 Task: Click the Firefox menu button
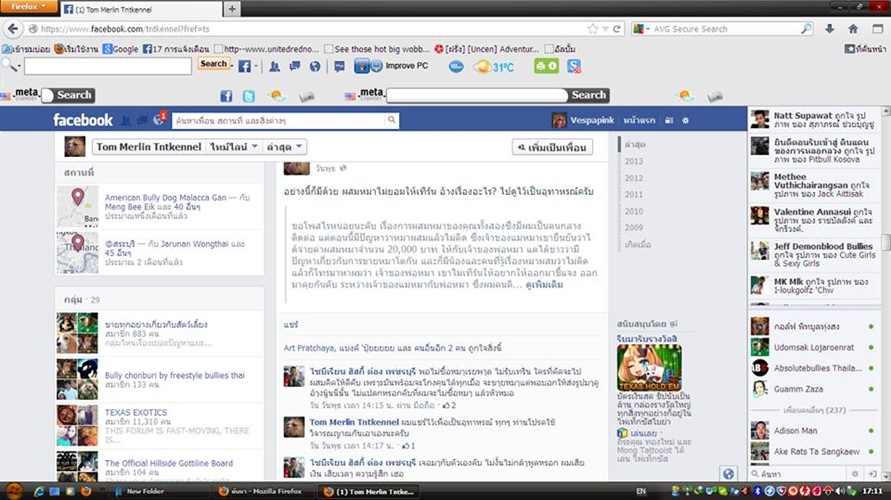point(28,6)
